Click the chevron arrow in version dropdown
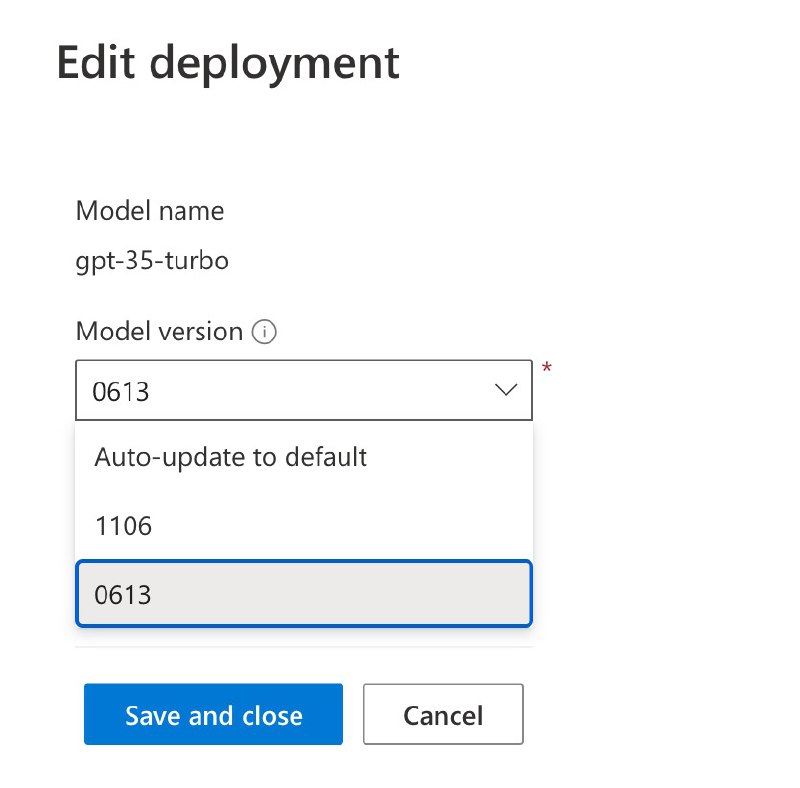Screen dimensions: 800x788 [x=506, y=390]
